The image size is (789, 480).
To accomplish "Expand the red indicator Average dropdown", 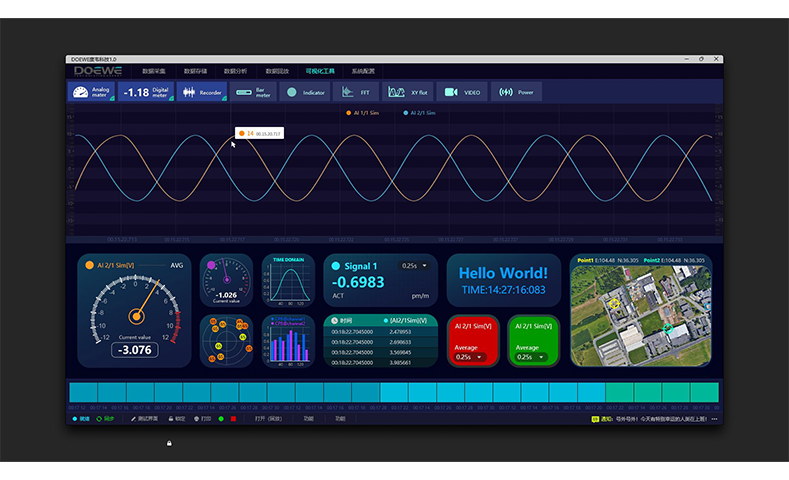I will [466, 357].
